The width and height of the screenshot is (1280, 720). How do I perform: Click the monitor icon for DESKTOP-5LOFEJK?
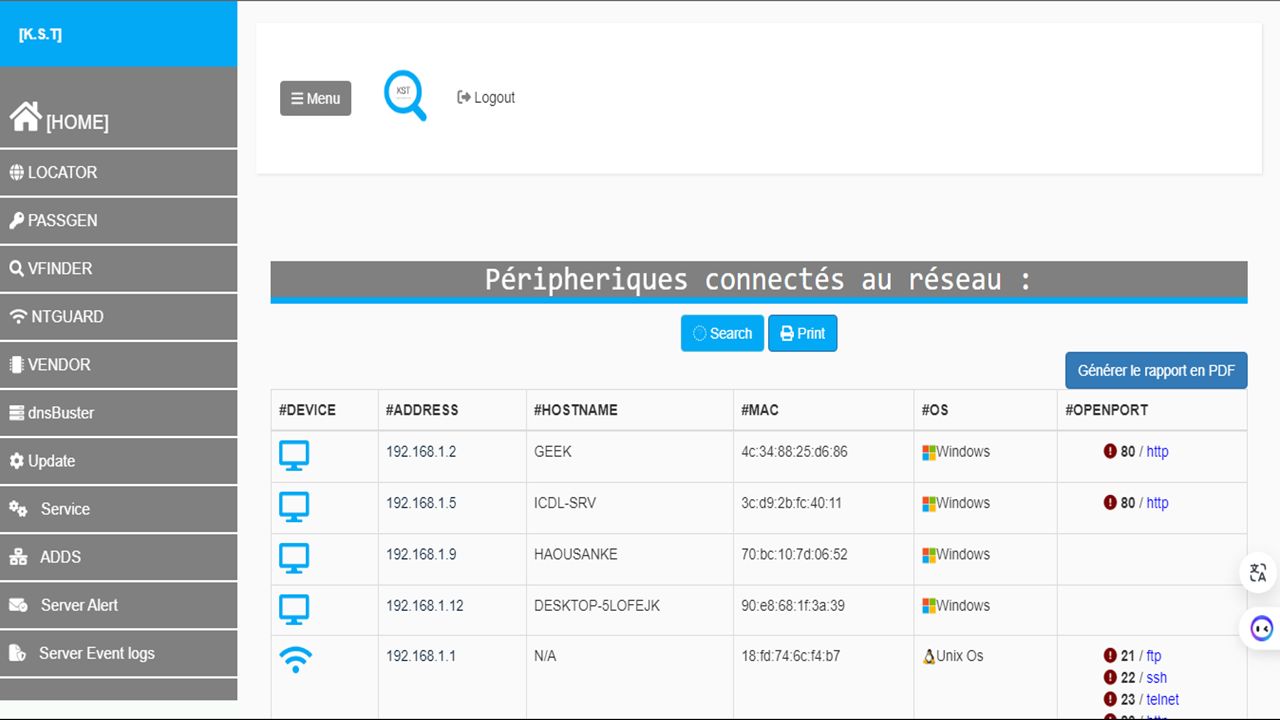tap(294, 609)
